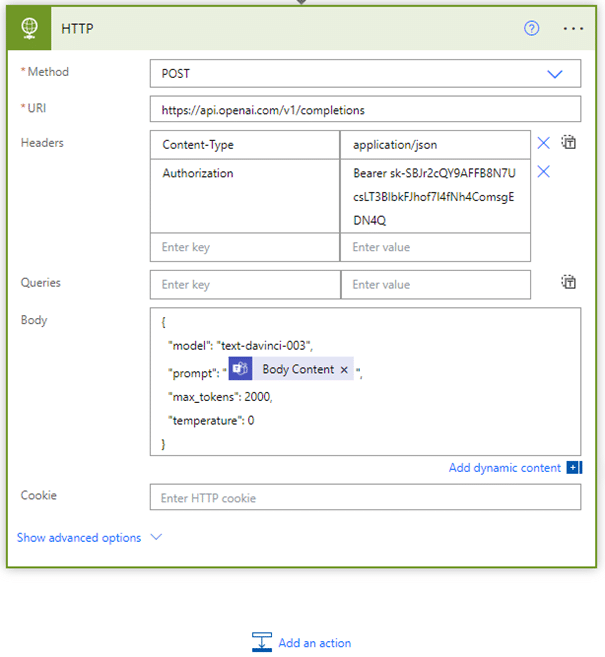
Task: Switch Headers to text mode icon
Action: [569, 142]
